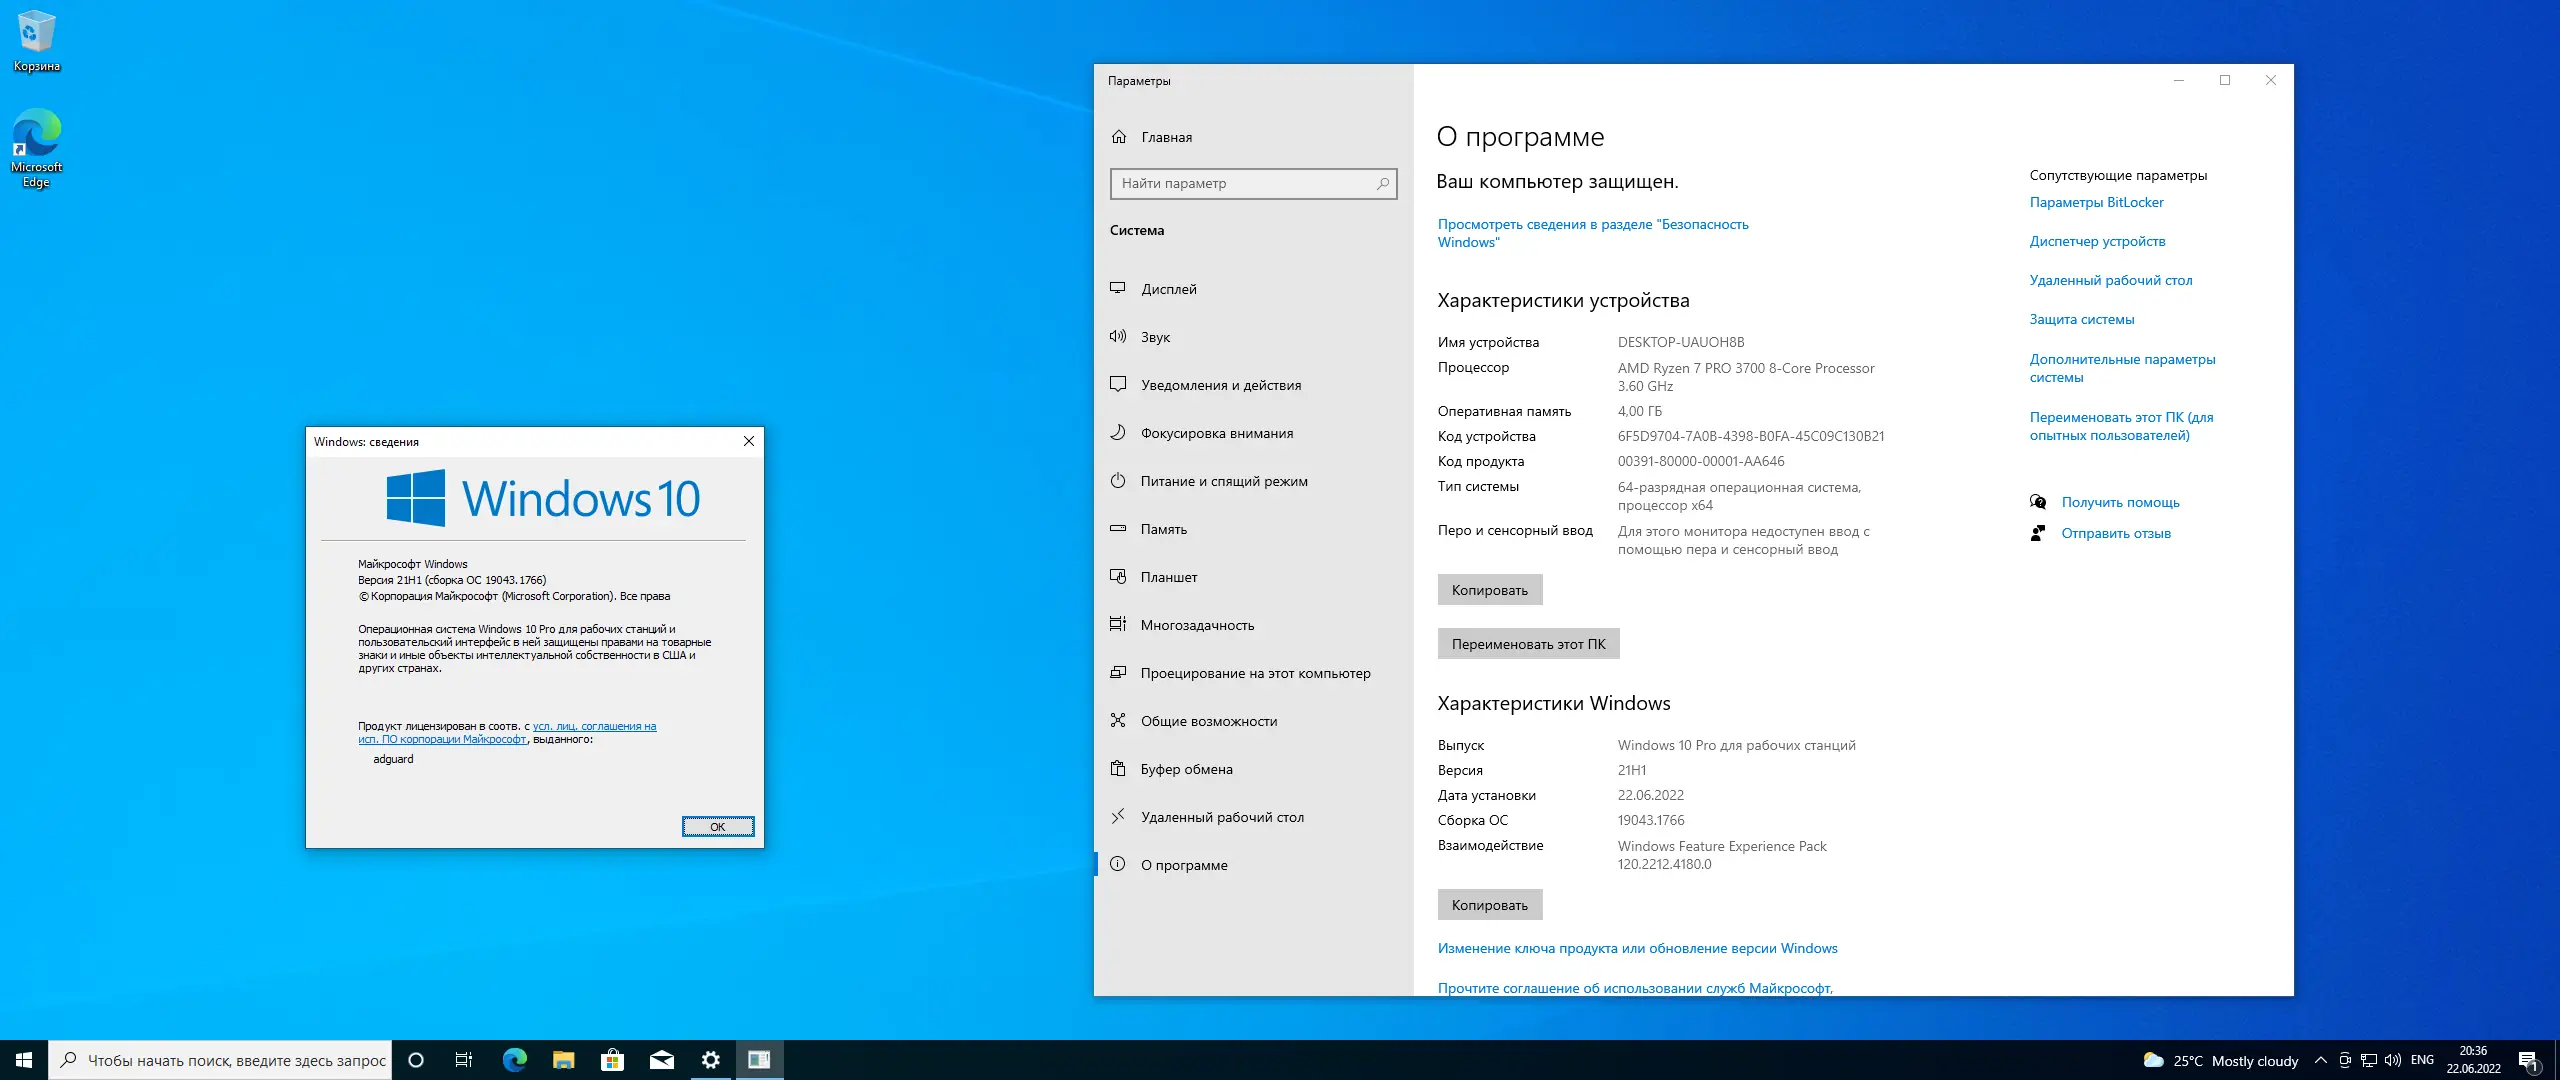2560x1080 pixels.
Task: Open the Mail app from the taskbar
Action: [x=660, y=1060]
